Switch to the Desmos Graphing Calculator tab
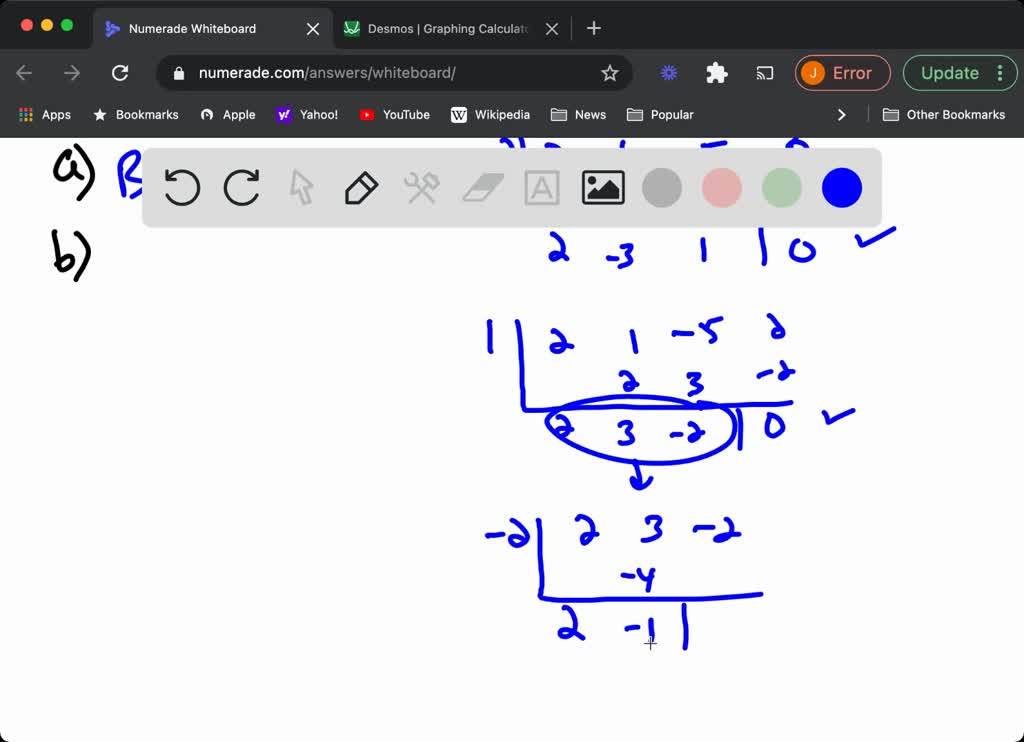Screen dimensions: 1024x742 coord(440,28)
